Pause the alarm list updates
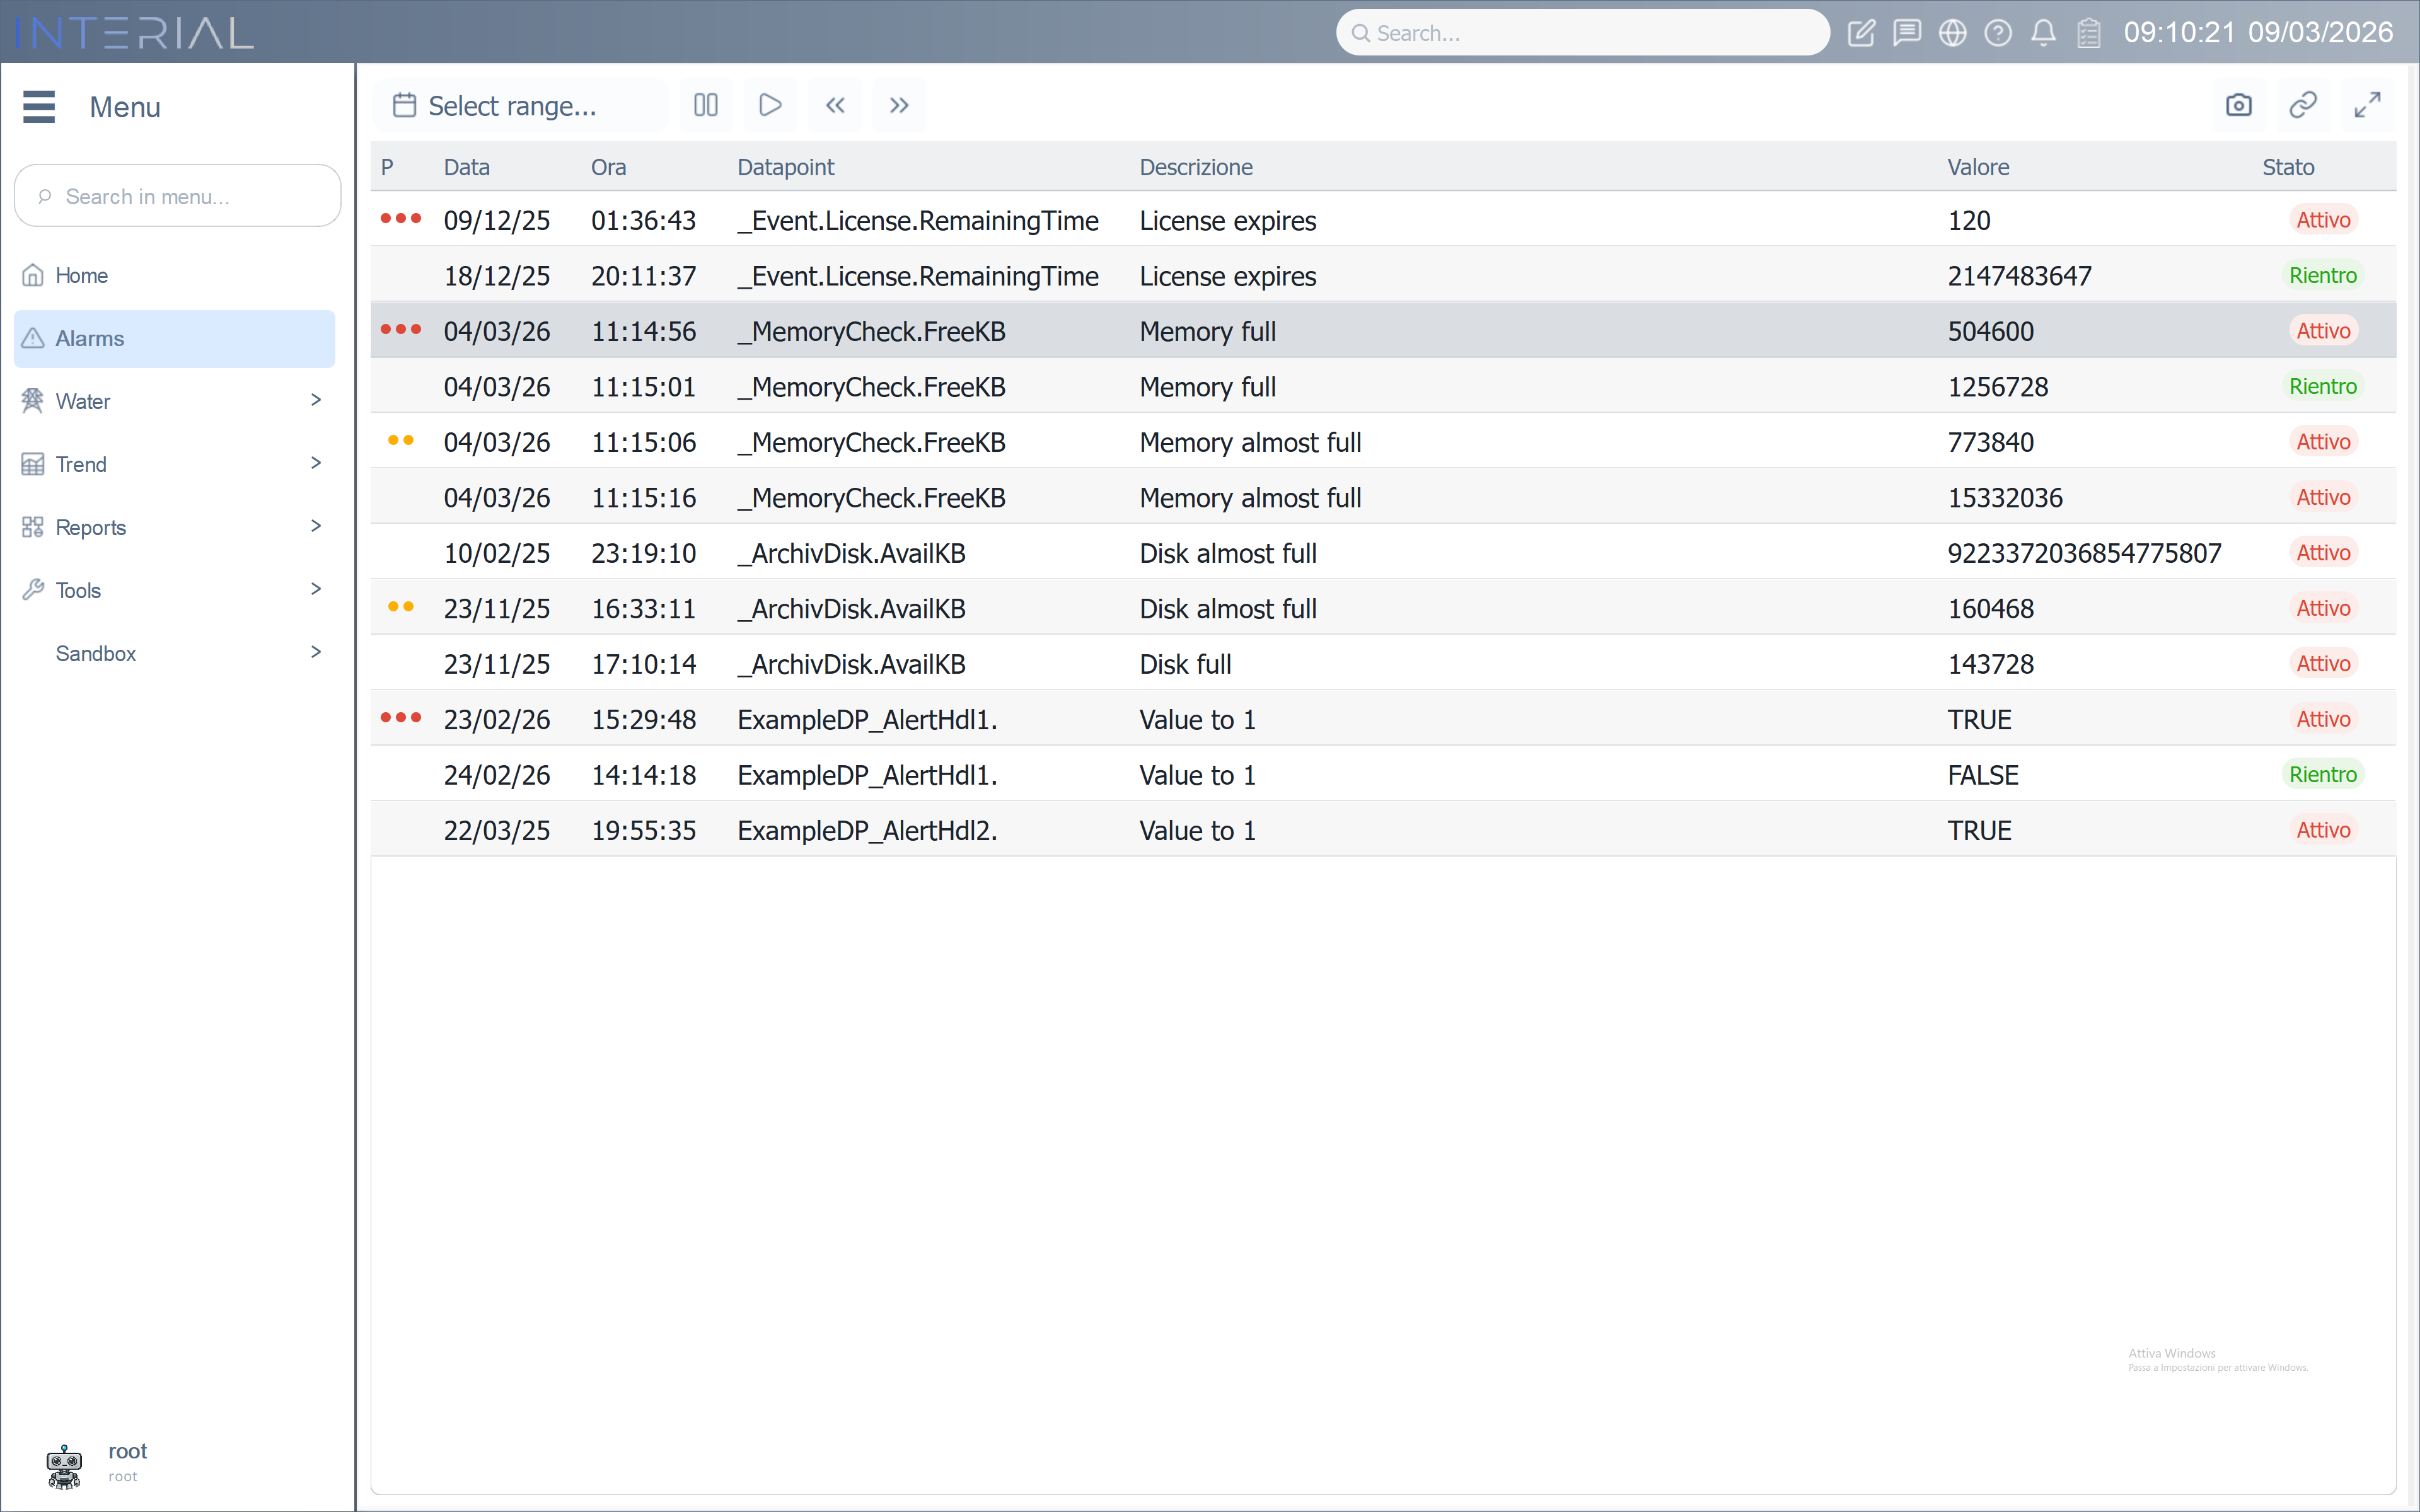 [706, 105]
